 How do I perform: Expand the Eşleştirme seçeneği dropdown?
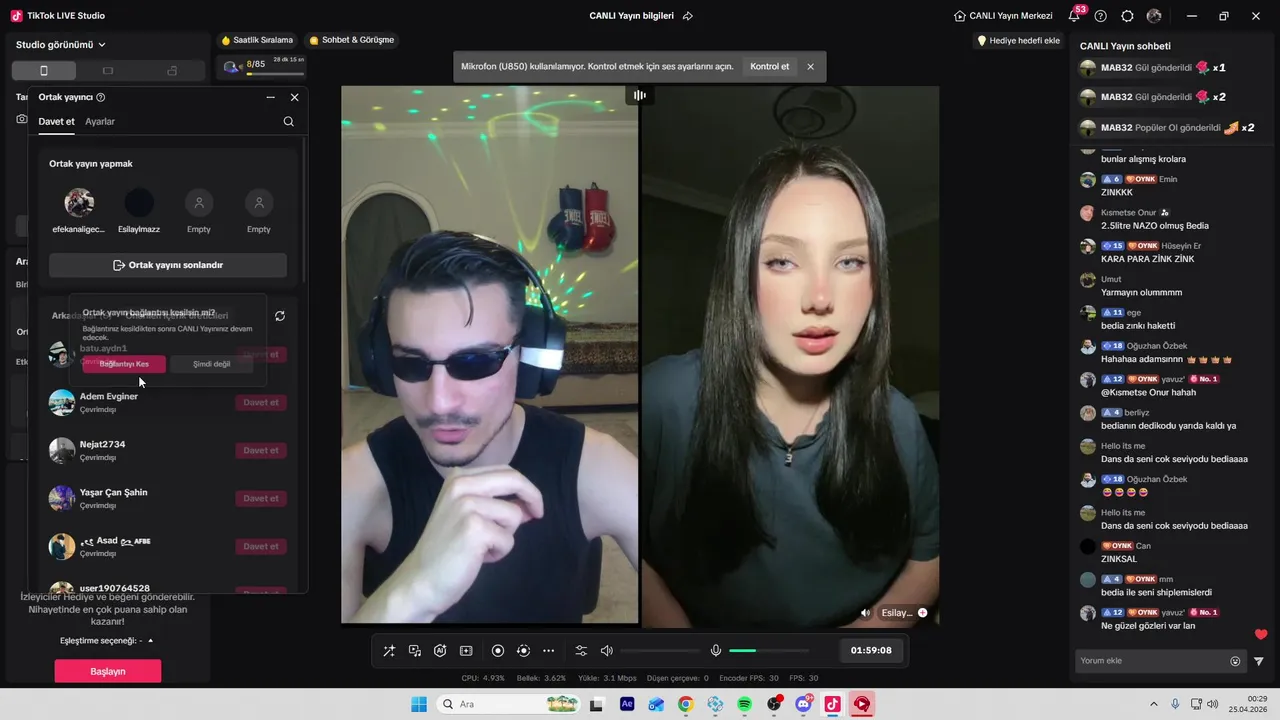pyautogui.click(x=108, y=641)
